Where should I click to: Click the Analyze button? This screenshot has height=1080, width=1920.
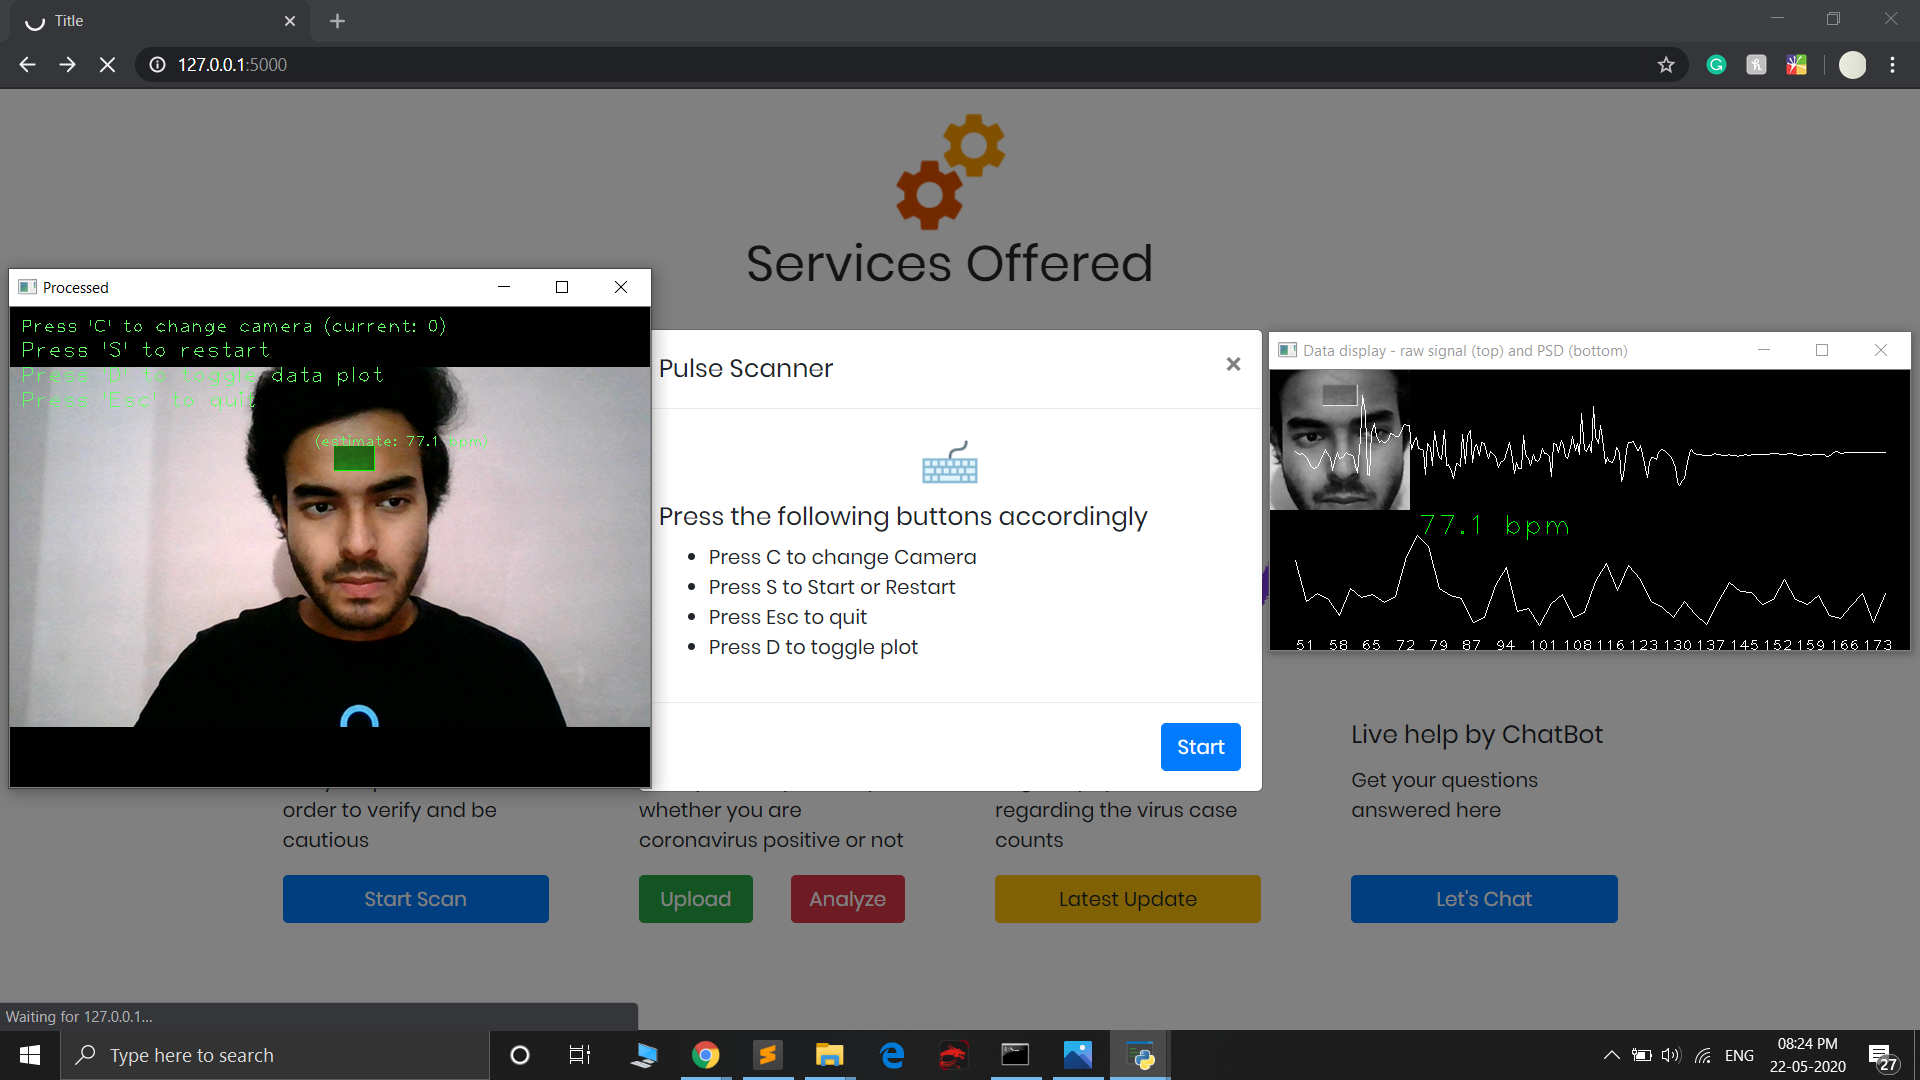[847, 899]
